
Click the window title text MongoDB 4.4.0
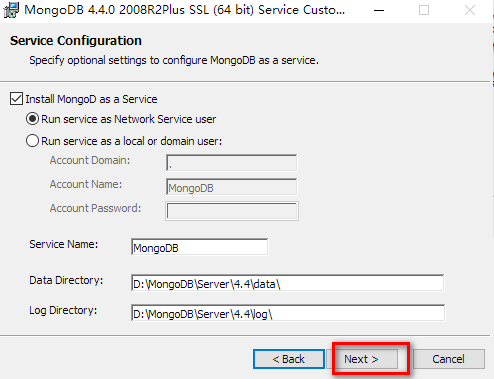[185, 10]
